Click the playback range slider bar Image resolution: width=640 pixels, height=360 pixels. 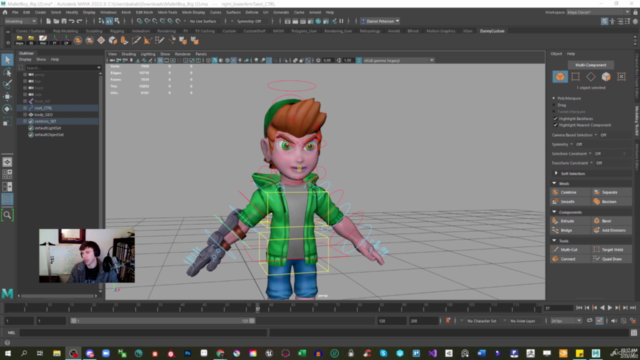pos(162,321)
